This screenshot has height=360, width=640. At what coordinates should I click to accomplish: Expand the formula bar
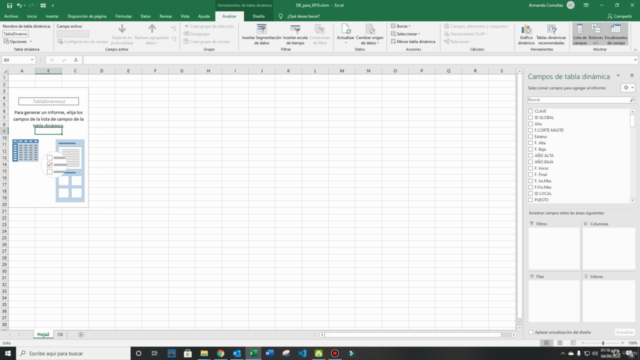tap(635, 60)
